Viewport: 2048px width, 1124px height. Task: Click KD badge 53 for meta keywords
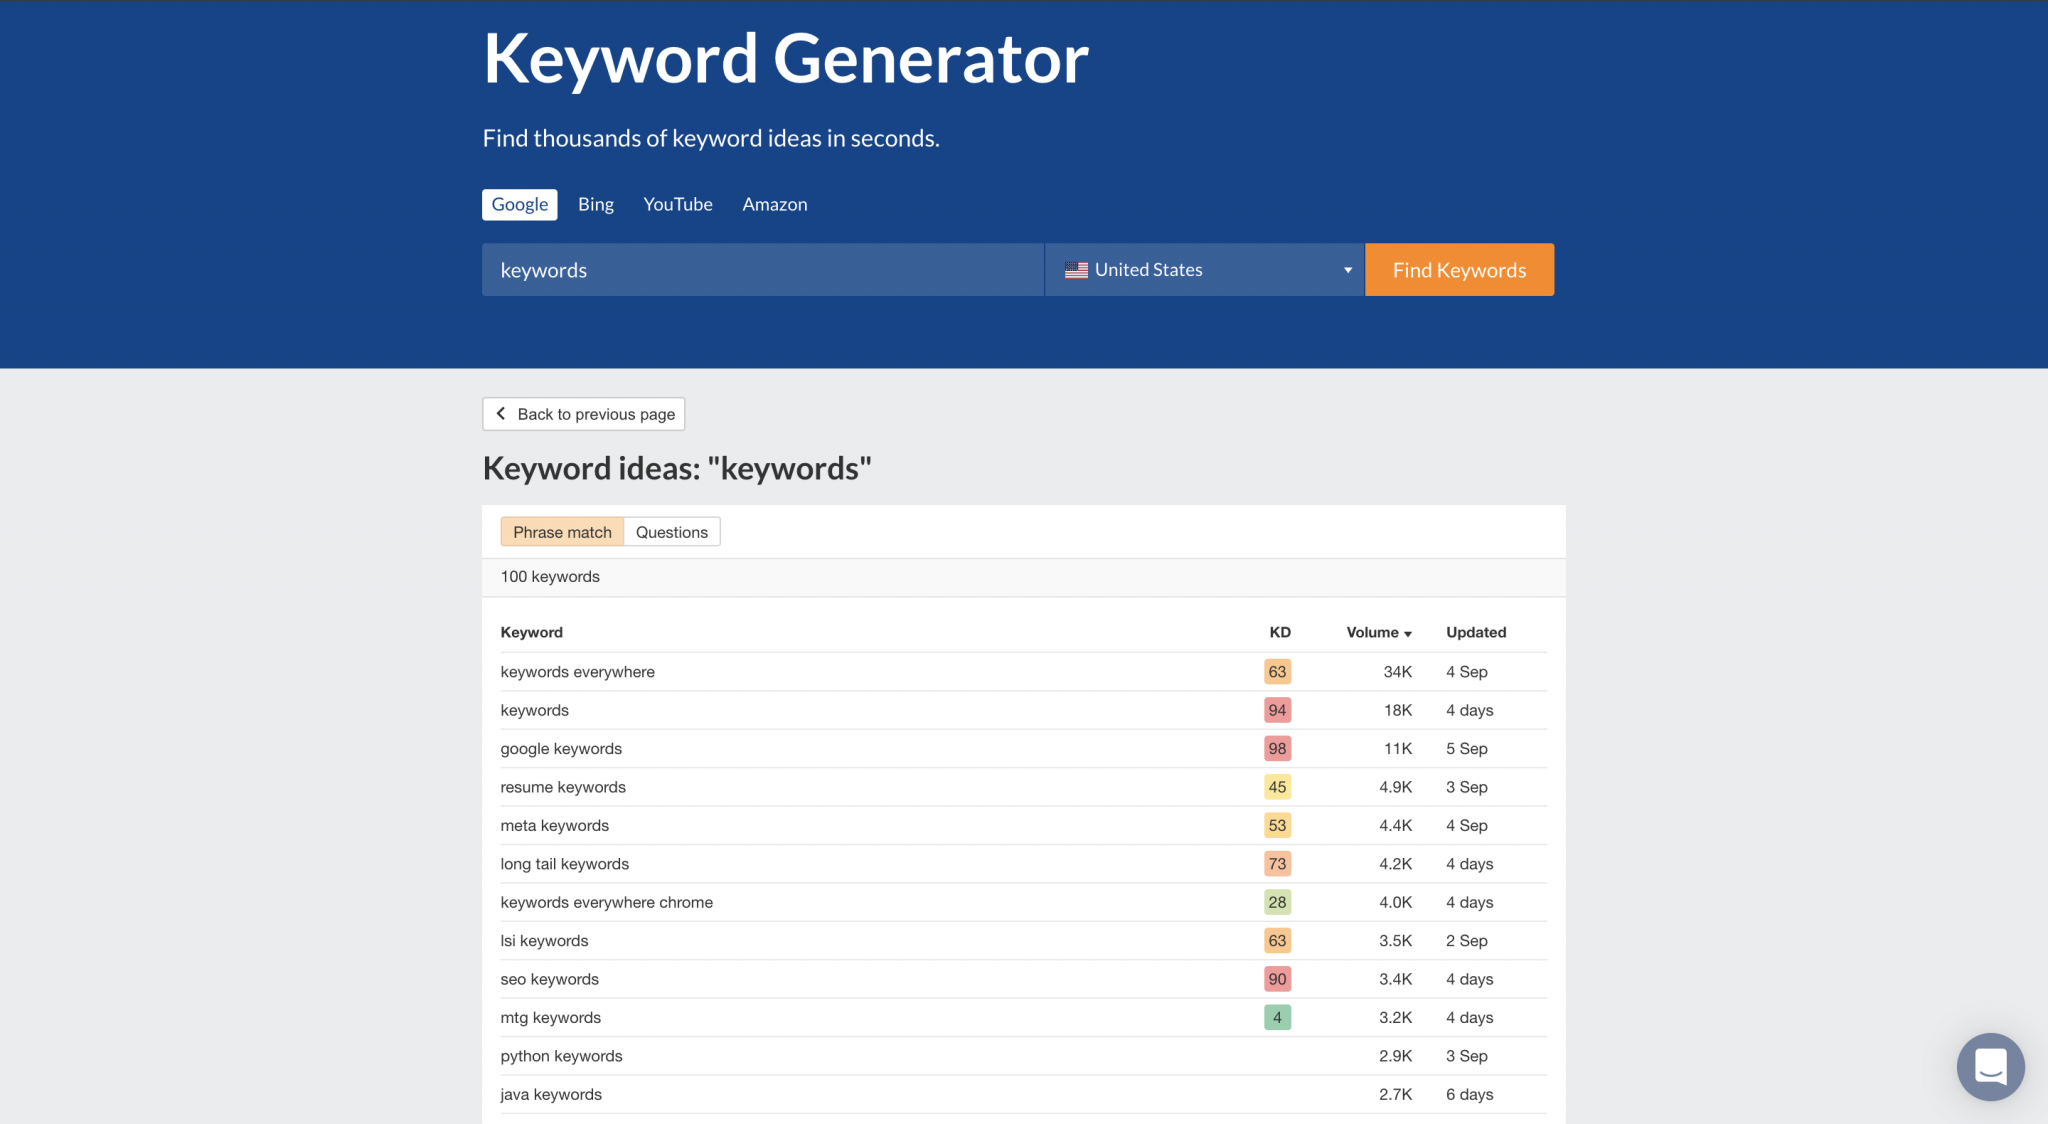tap(1277, 826)
